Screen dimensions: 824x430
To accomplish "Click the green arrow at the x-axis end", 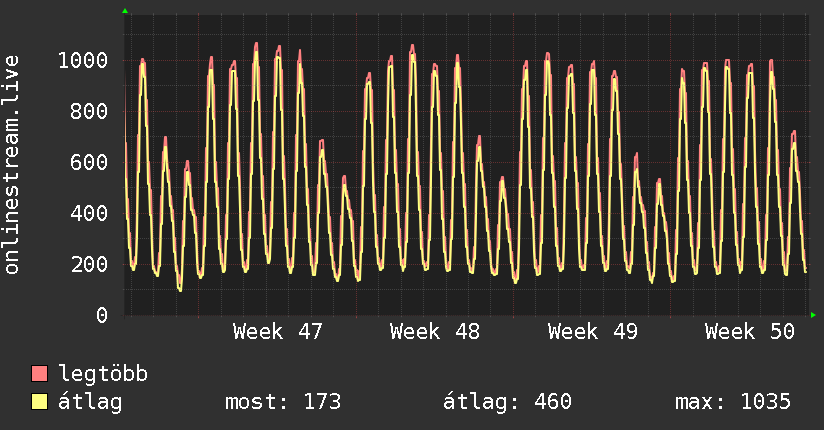I will pos(813,315).
